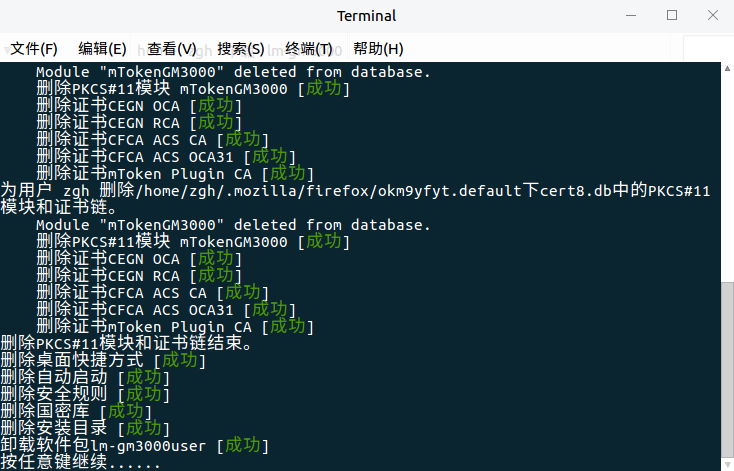Open the 搜索(S) menu
The width and height of the screenshot is (734, 471).
(241, 49)
